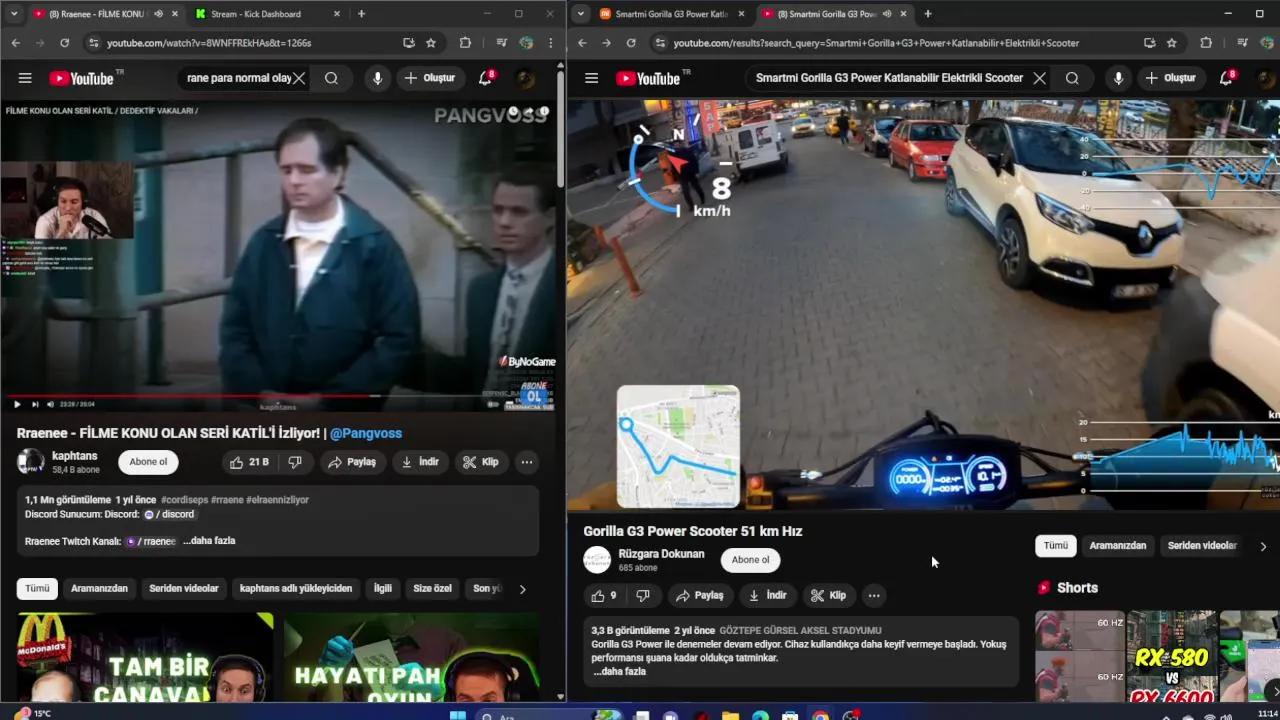Create clip of Rraenee video
The height and width of the screenshot is (720, 1280).
click(481, 462)
